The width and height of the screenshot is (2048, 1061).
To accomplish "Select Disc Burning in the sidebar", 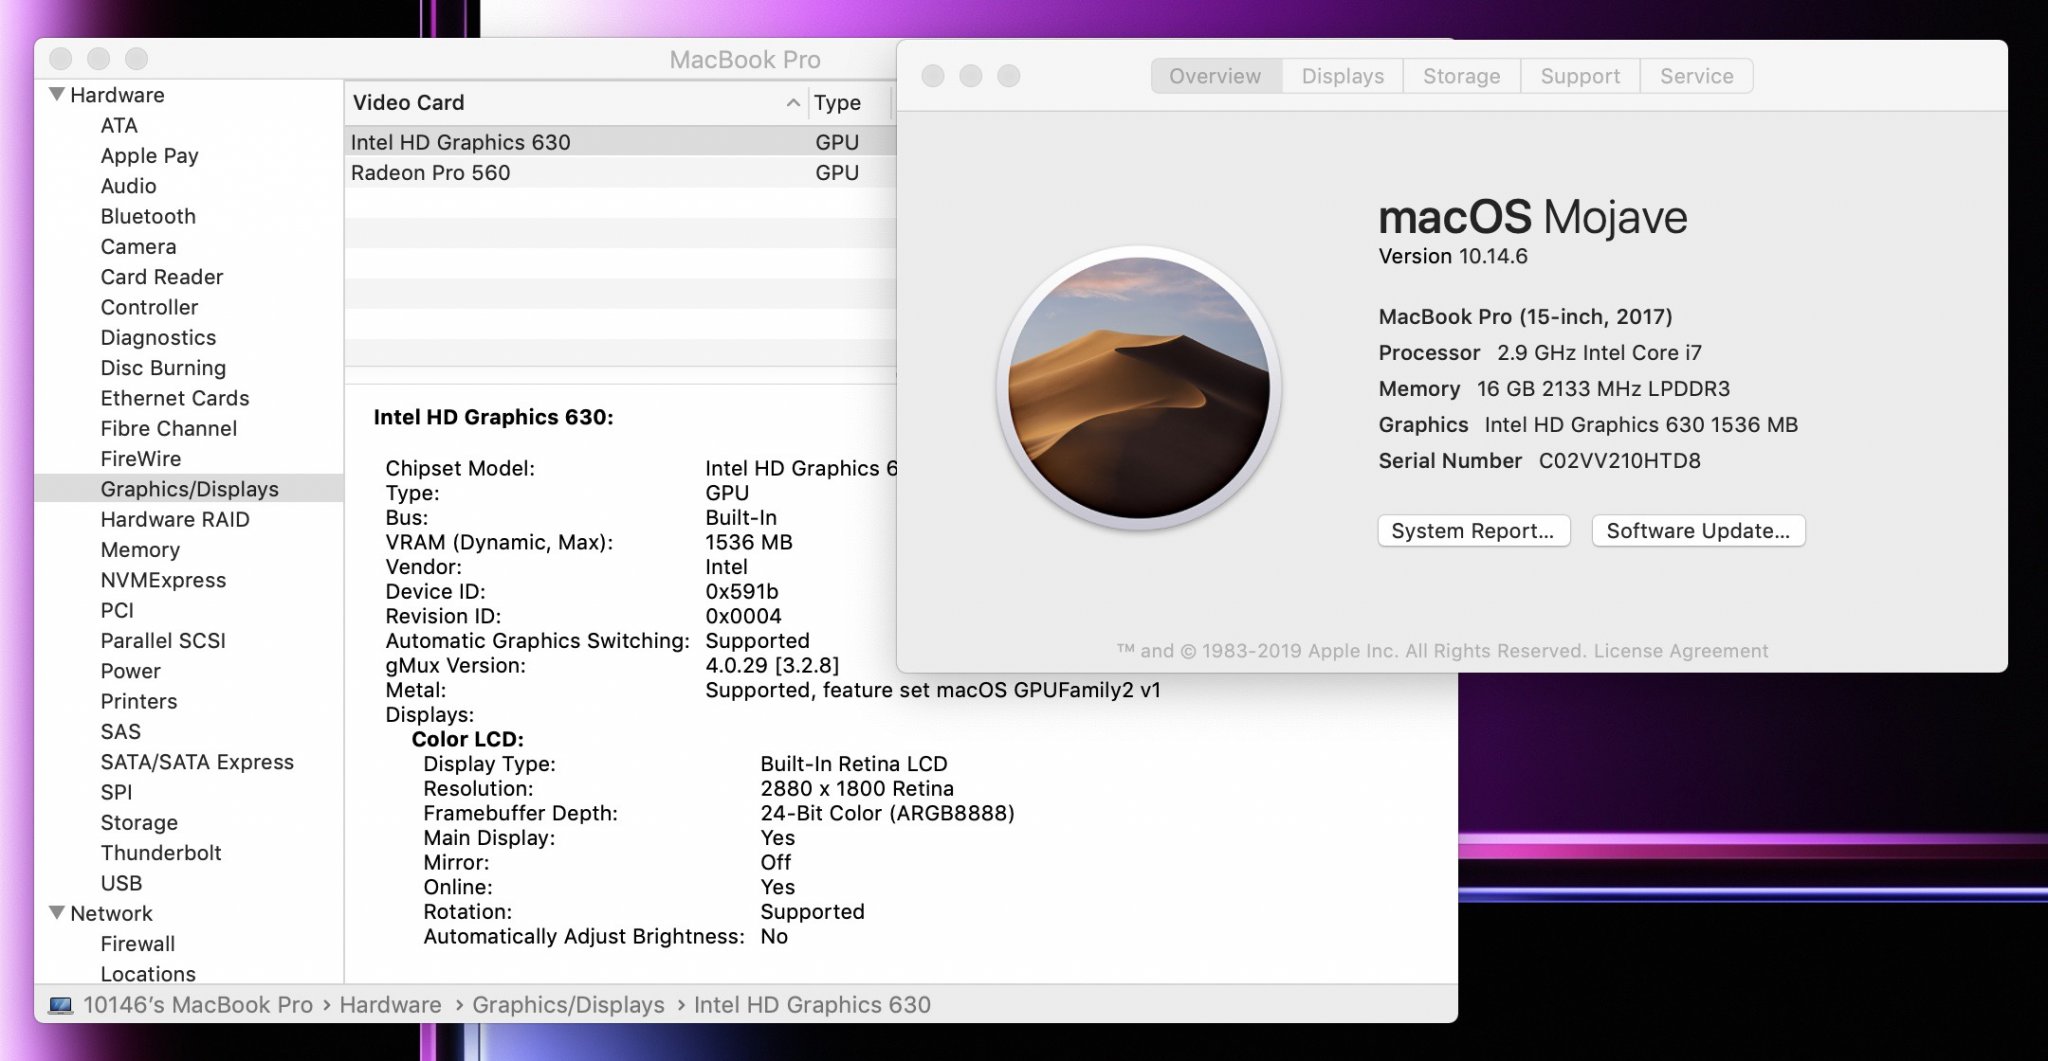I will pos(163,368).
